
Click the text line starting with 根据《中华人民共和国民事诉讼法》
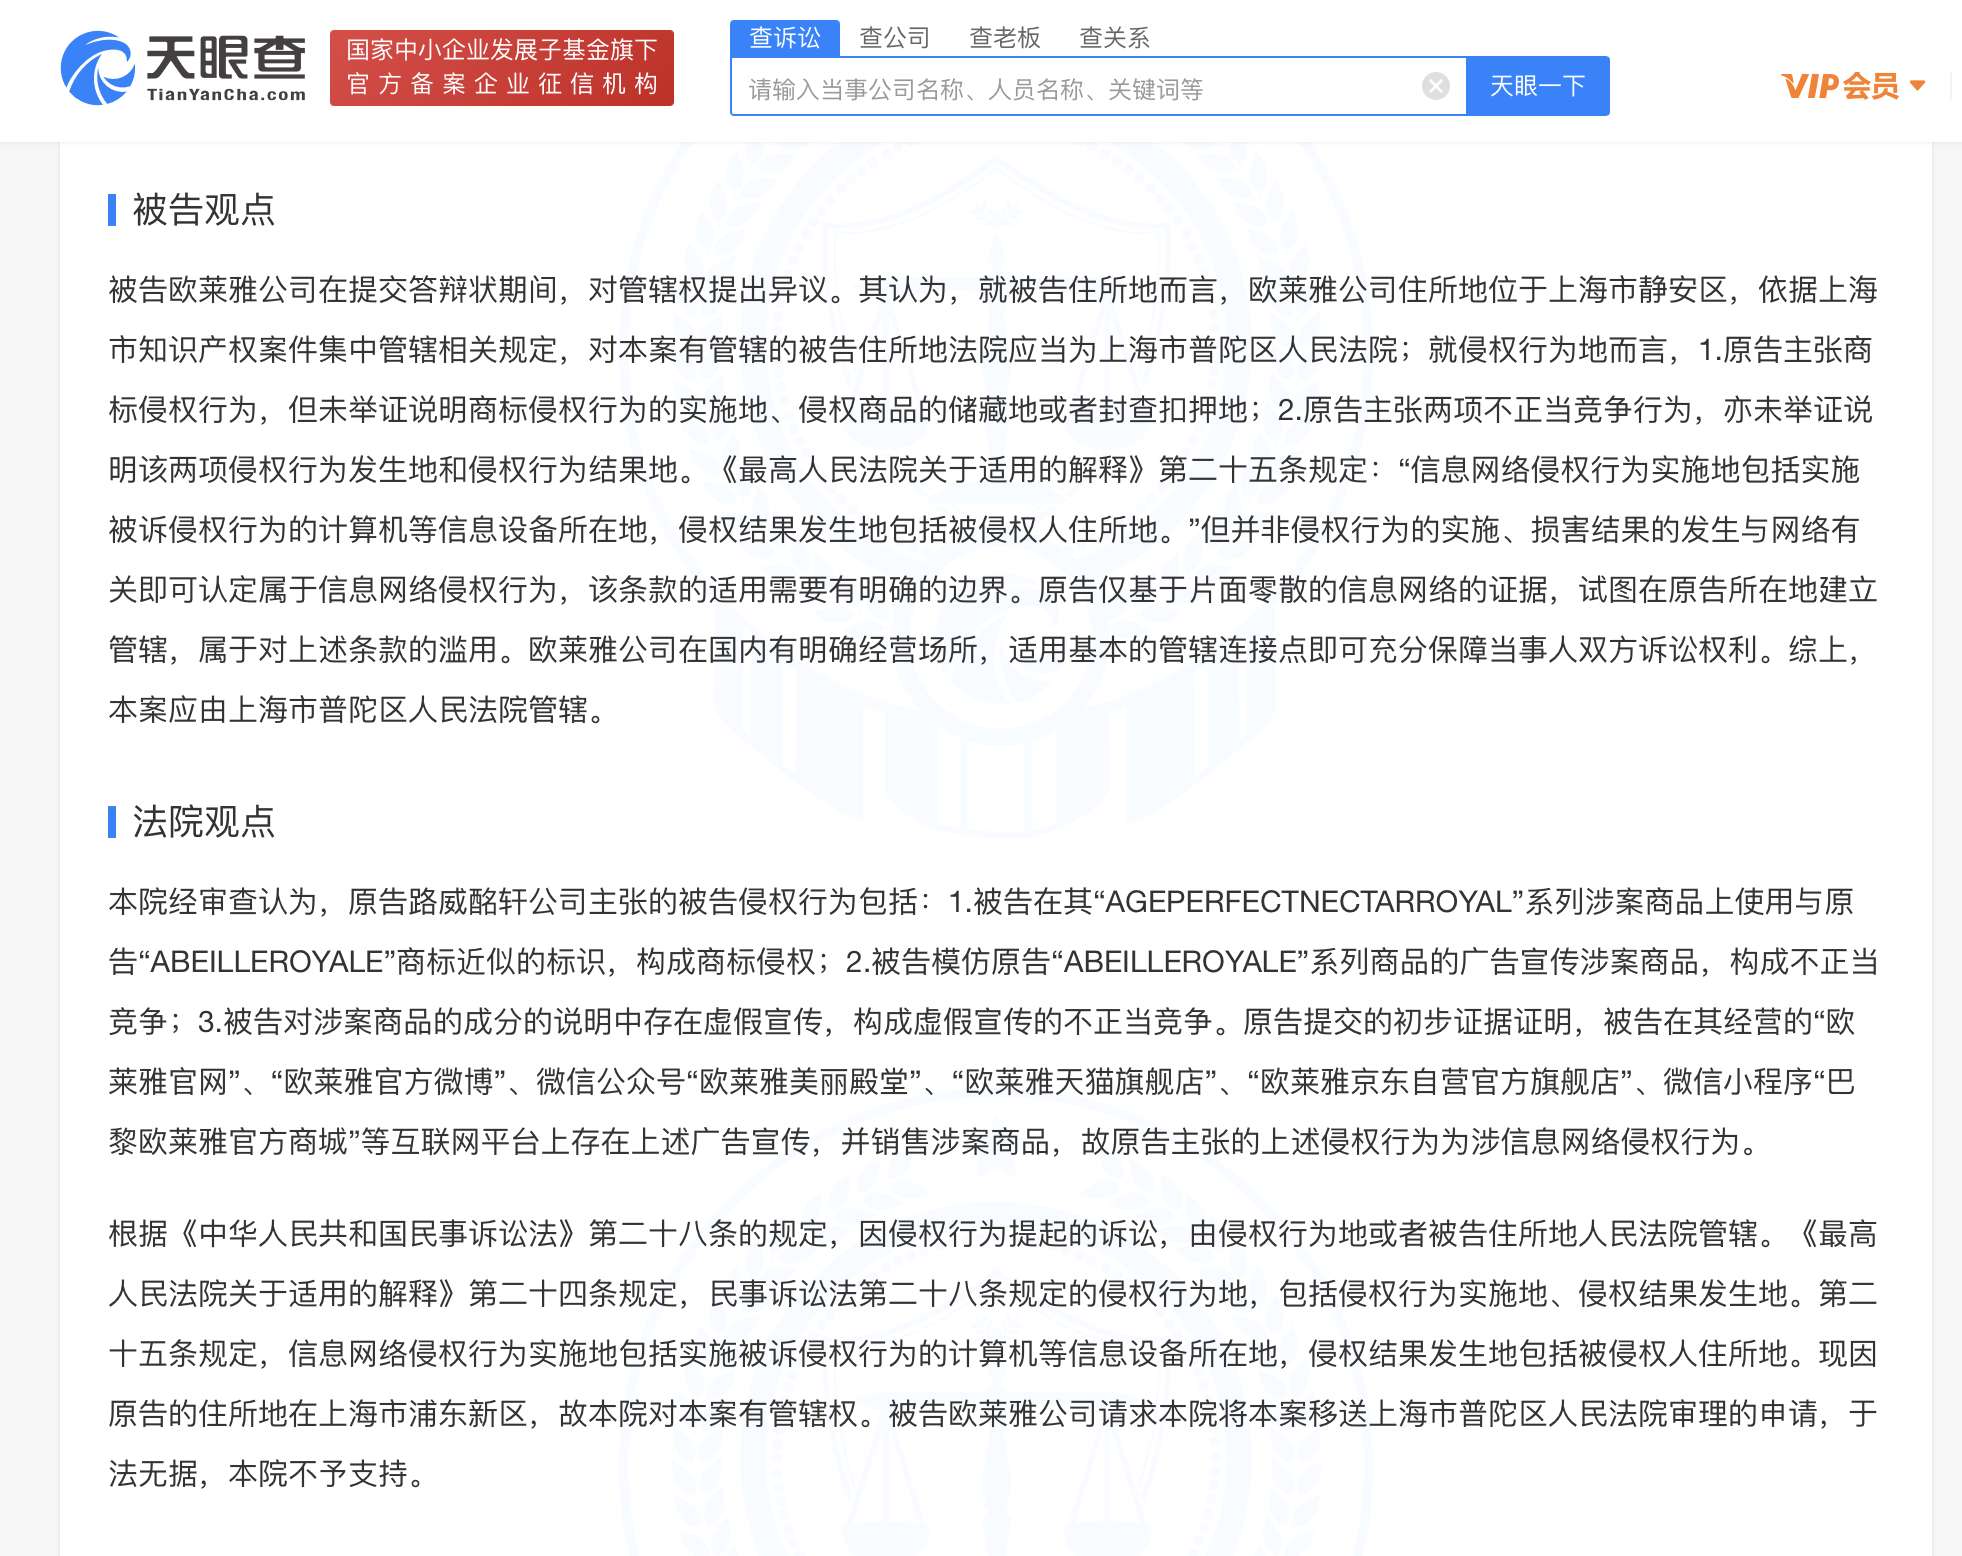(x=993, y=1234)
